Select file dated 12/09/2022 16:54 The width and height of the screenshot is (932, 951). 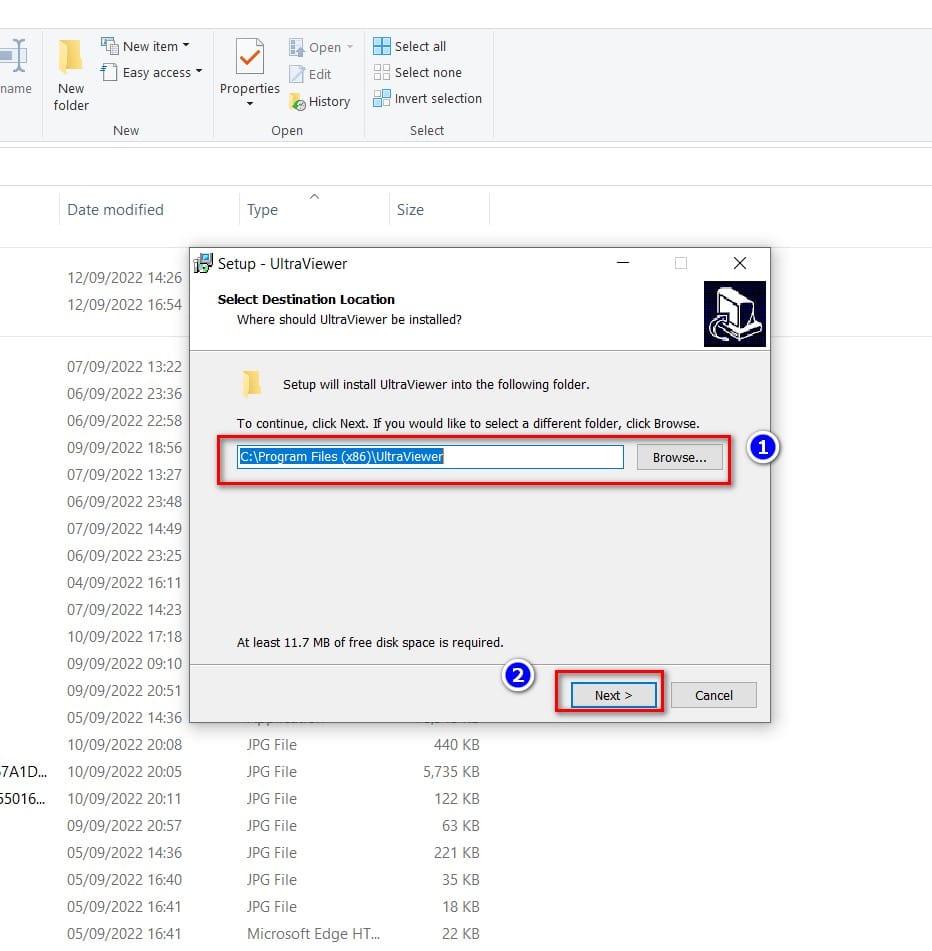tap(124, 304)
